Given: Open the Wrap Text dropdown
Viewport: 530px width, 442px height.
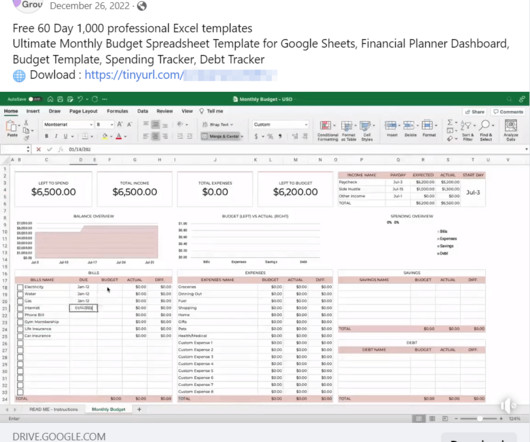Looking at the screenshot, I should point(232,124).
